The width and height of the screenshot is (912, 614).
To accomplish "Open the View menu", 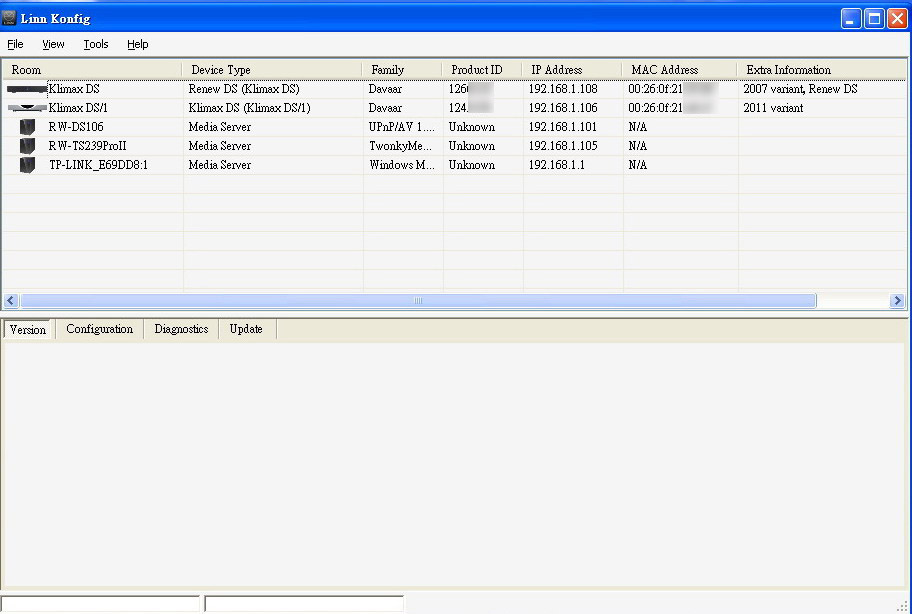I will tap(53, 44).
